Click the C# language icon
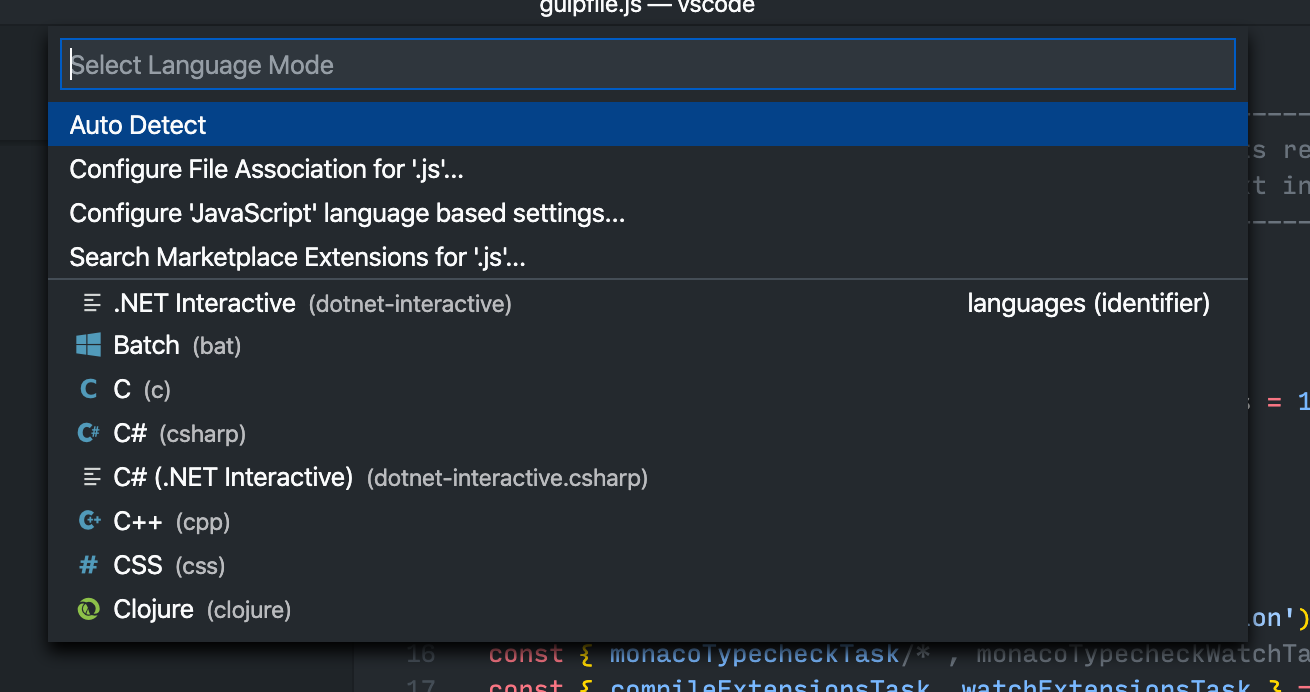This screenshot has height=692, width=1310. tap(88, 433)
